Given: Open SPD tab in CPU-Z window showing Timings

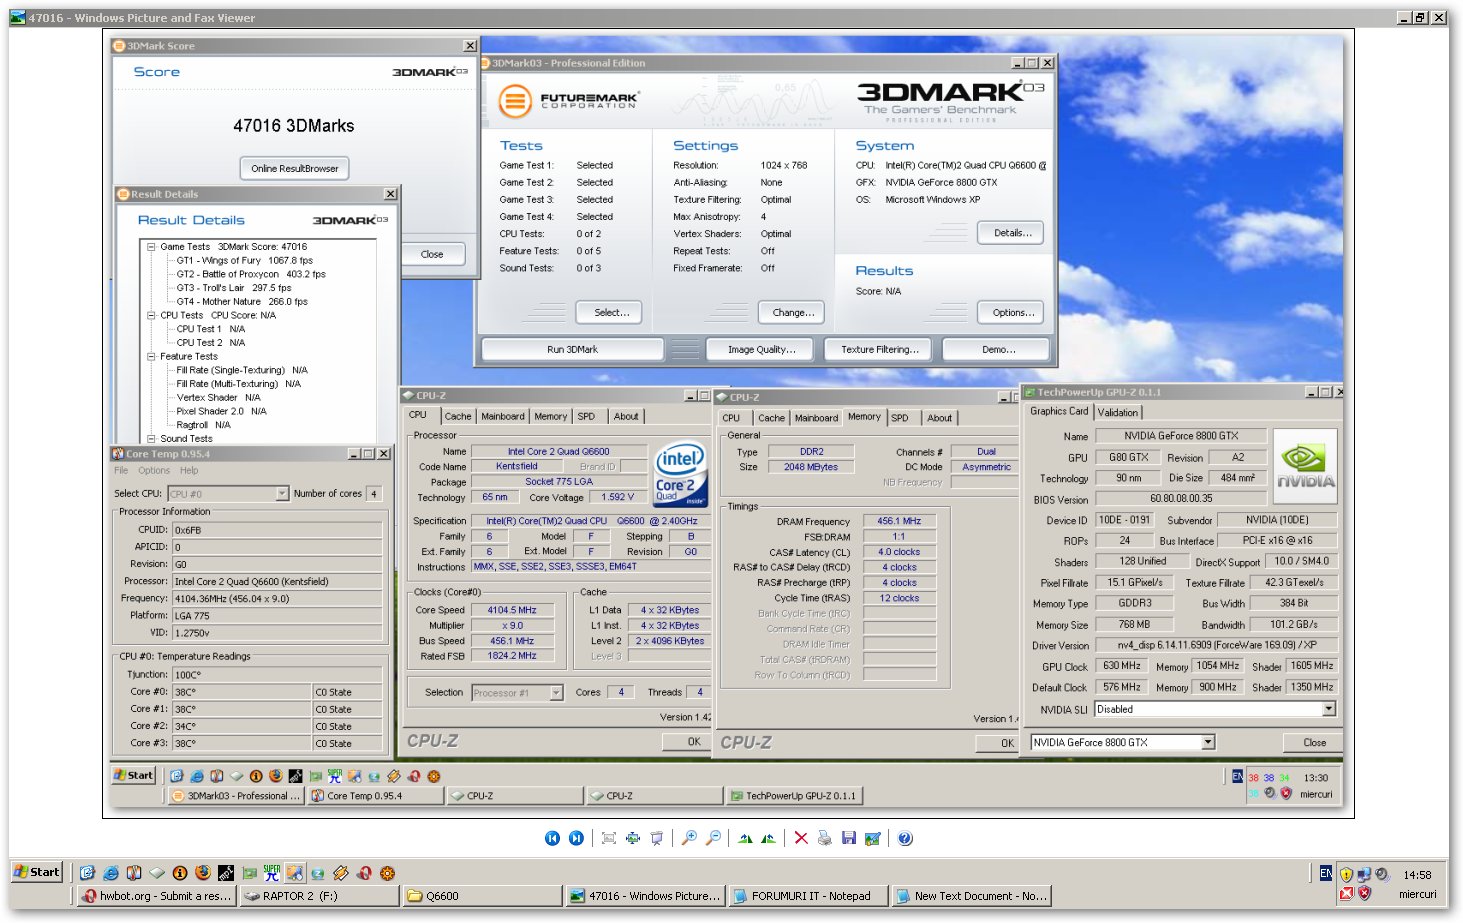Looking at the screenshot, I should [x=900, y=418].
